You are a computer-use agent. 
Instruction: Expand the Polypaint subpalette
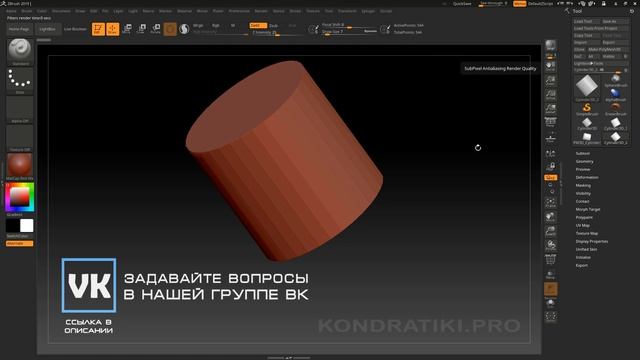(584, 217)
